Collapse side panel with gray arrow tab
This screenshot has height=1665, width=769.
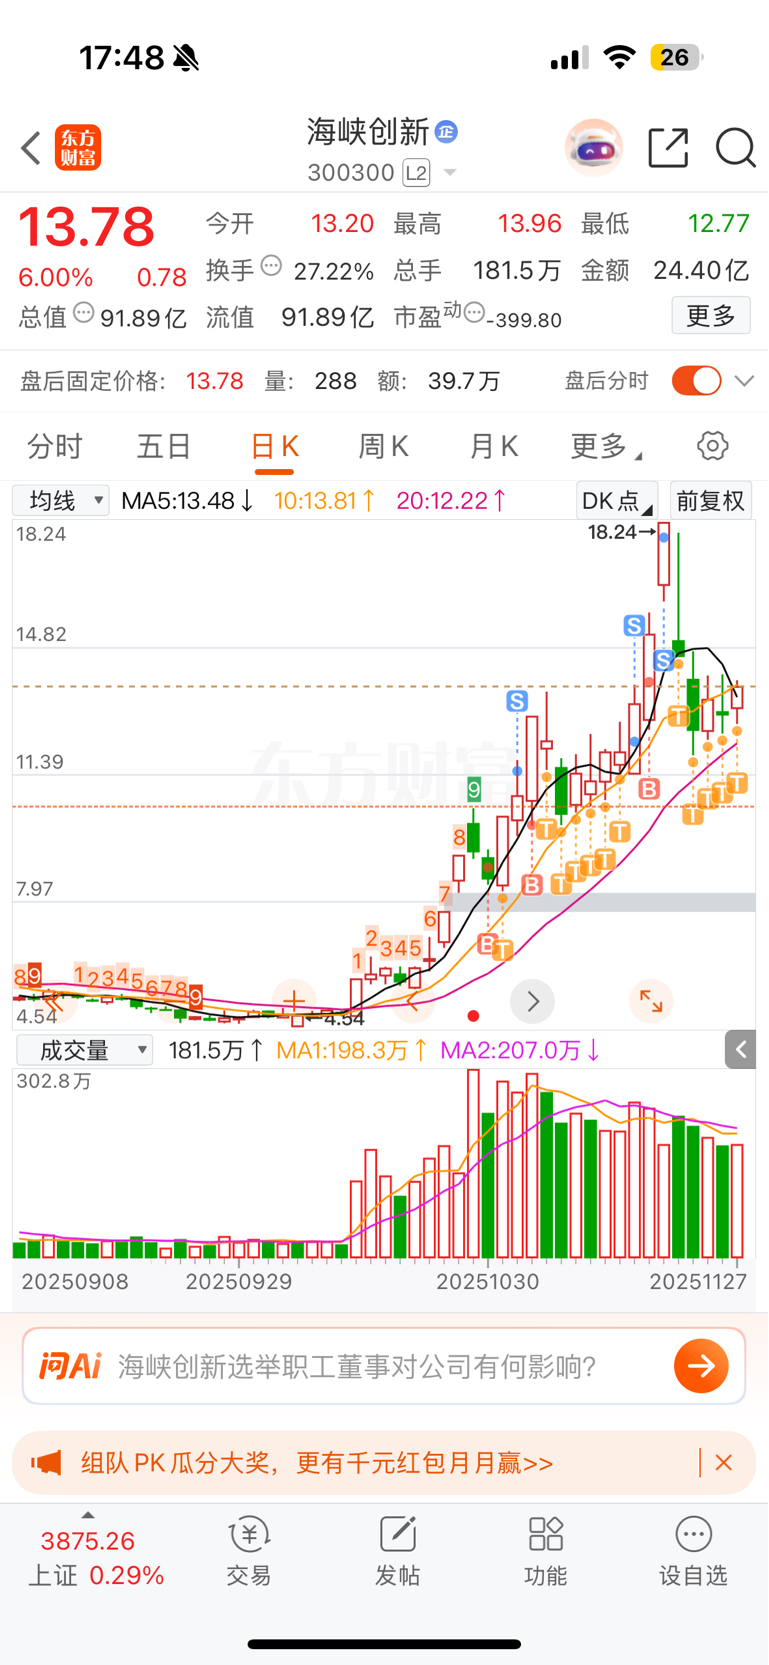(x=740, y=1049)
